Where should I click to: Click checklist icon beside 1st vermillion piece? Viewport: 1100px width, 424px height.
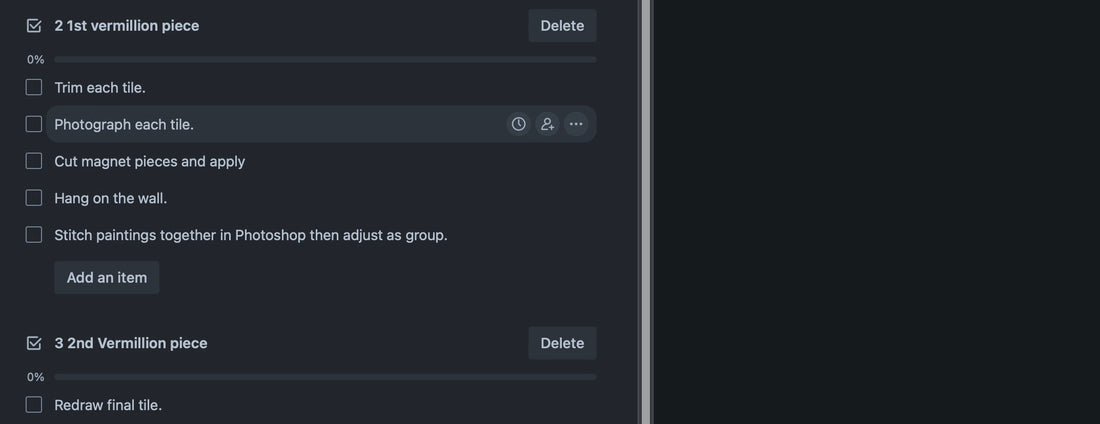[34, 26]
